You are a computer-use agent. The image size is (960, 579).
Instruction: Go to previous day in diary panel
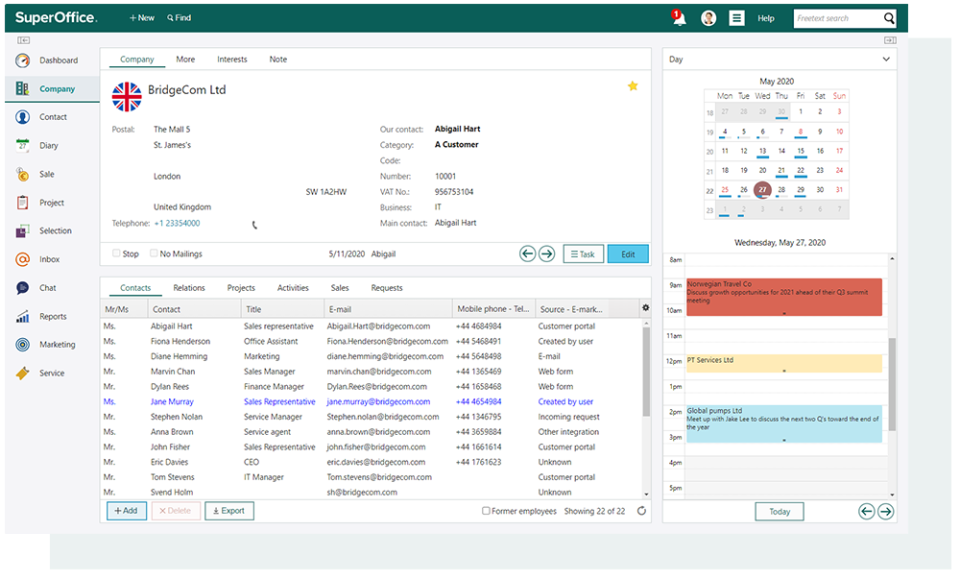[x=866, y=512]
